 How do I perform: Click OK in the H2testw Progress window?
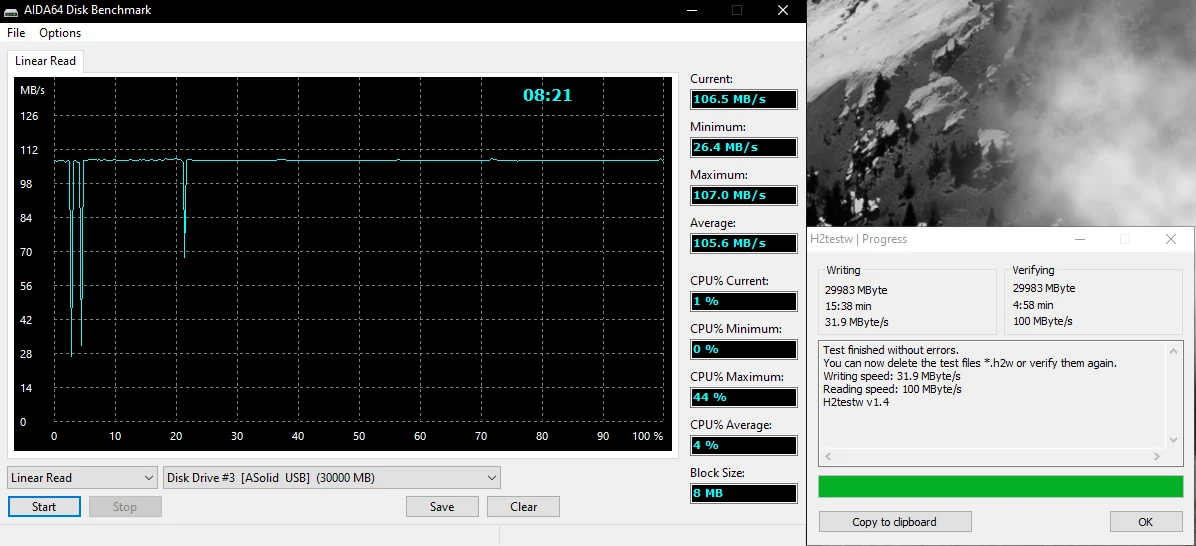(x=1146, y=522)
